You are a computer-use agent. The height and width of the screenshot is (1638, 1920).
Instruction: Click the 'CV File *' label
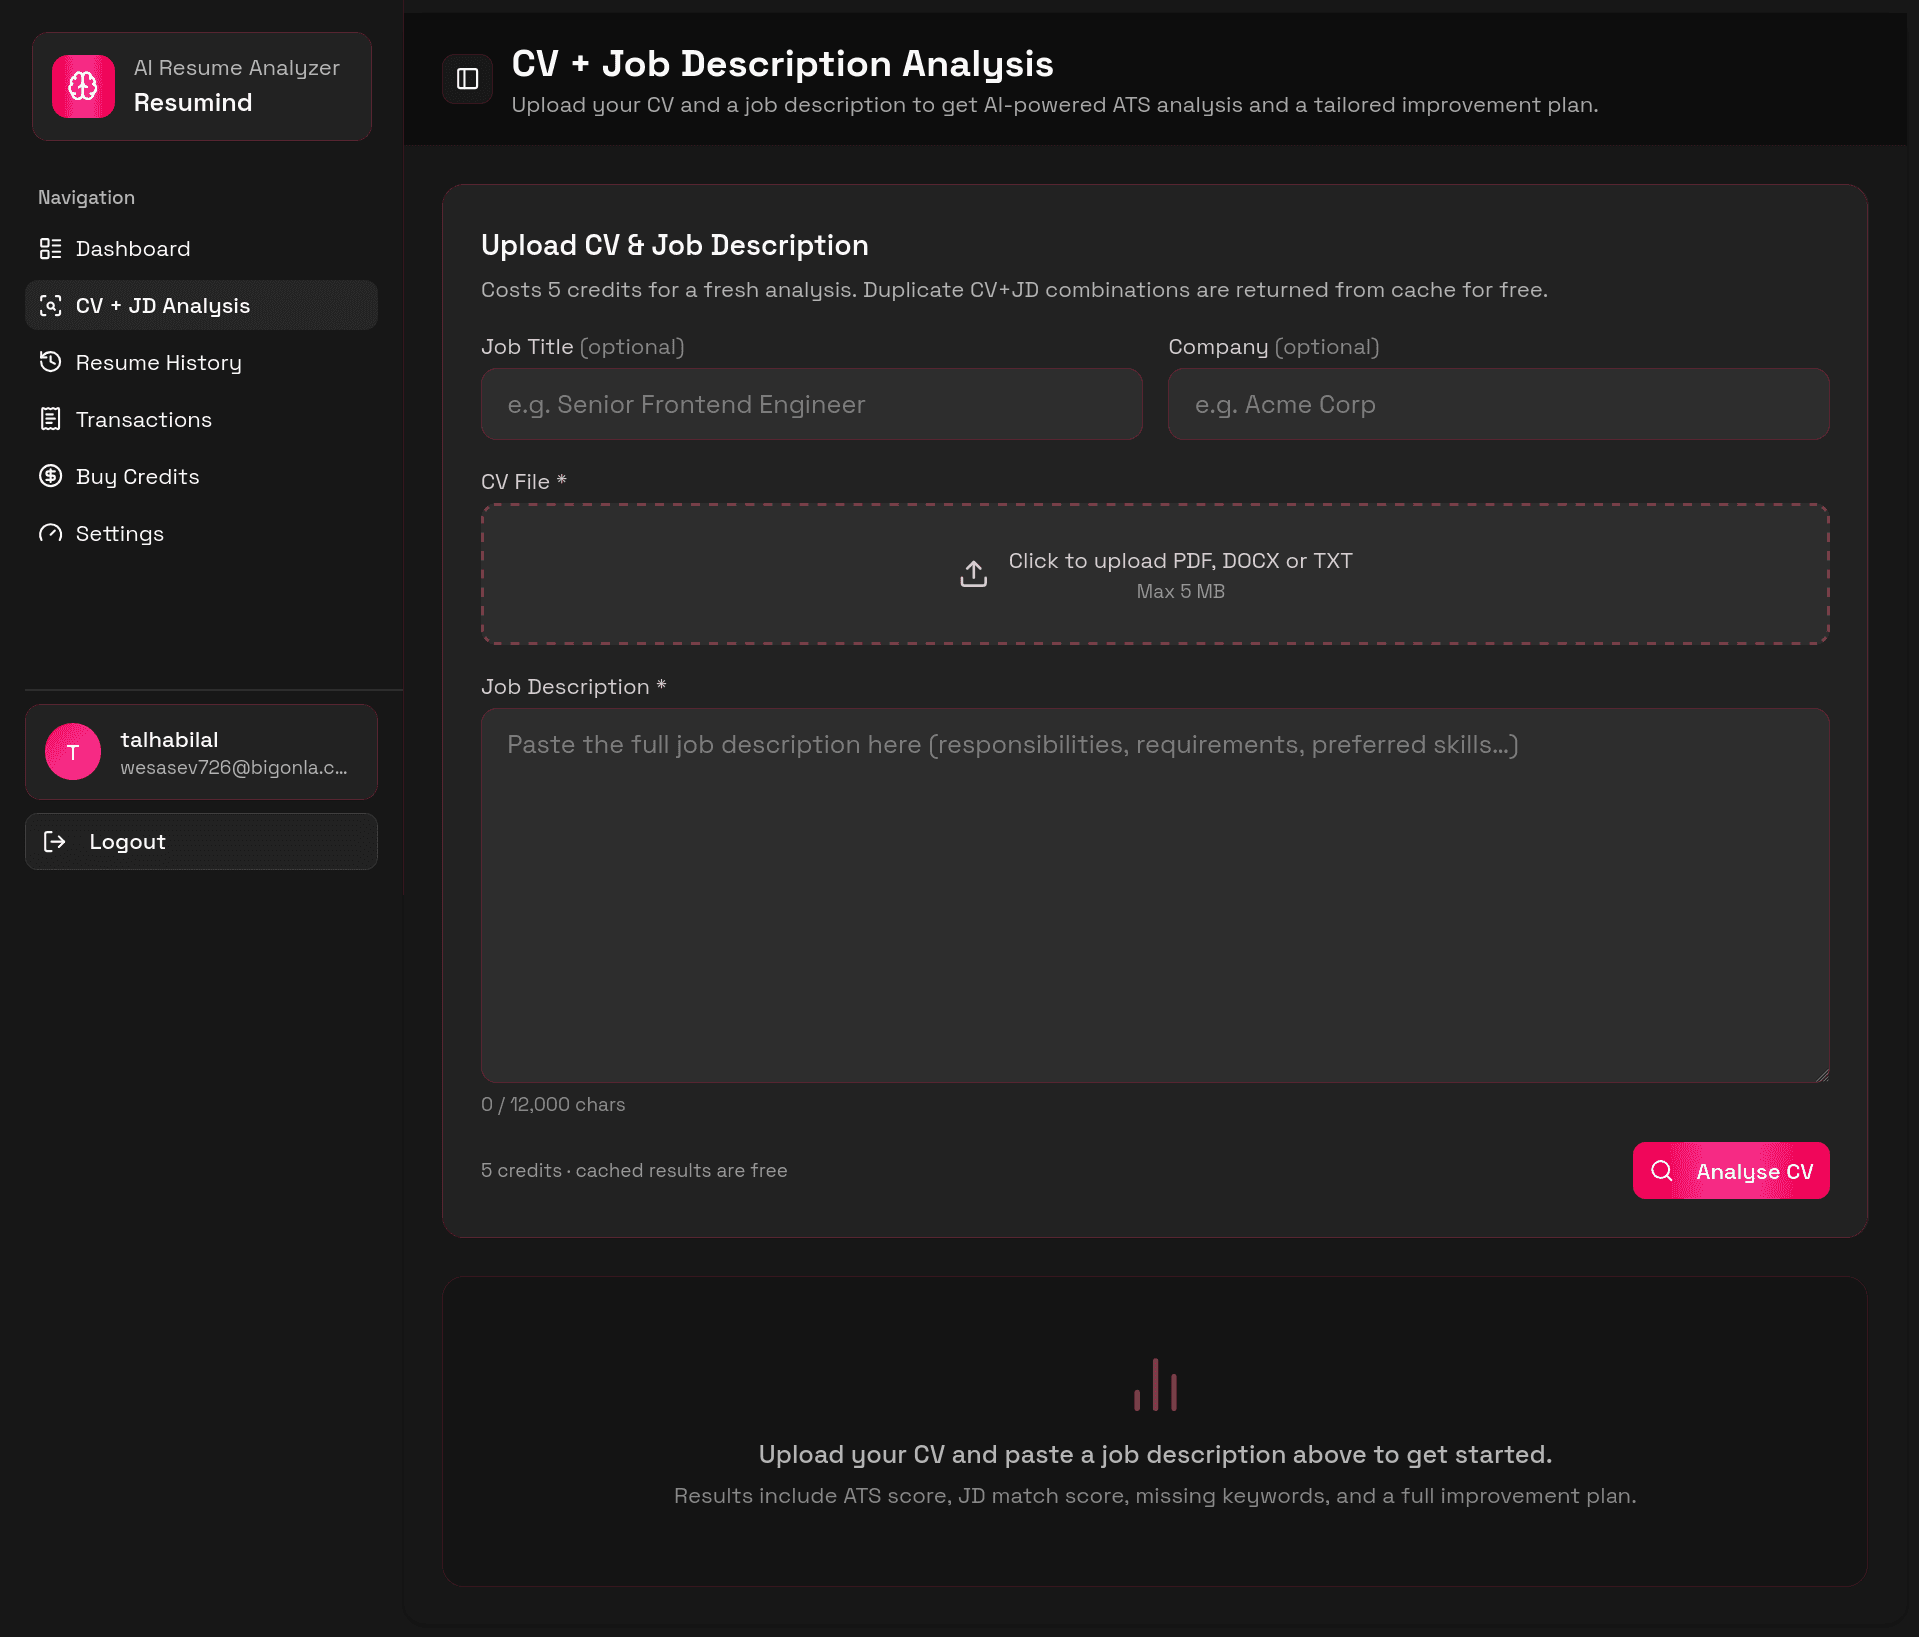point(524,481)
